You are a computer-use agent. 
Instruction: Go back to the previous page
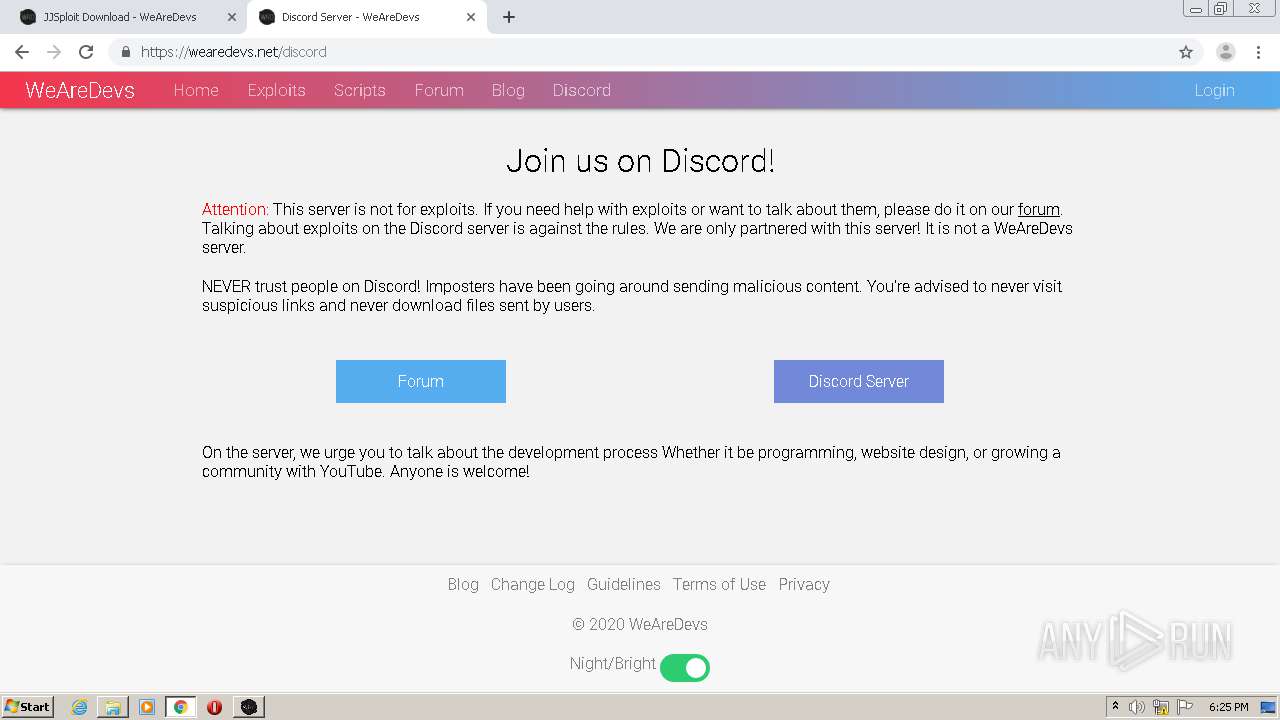22,52
